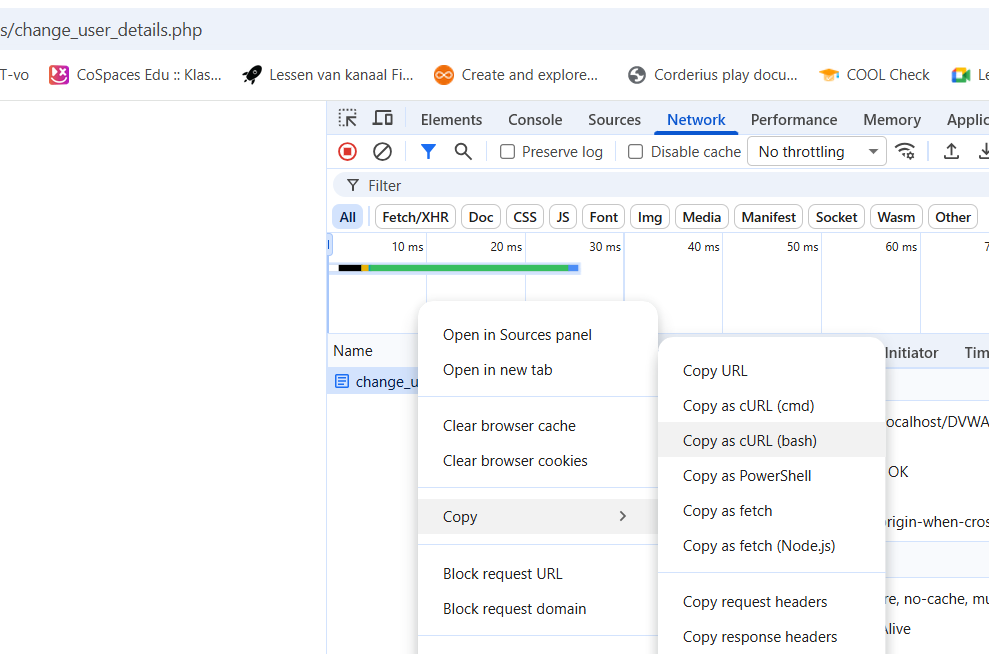Open the COOL Check bookmark
The image size is (989, 654).
point(875,75)
